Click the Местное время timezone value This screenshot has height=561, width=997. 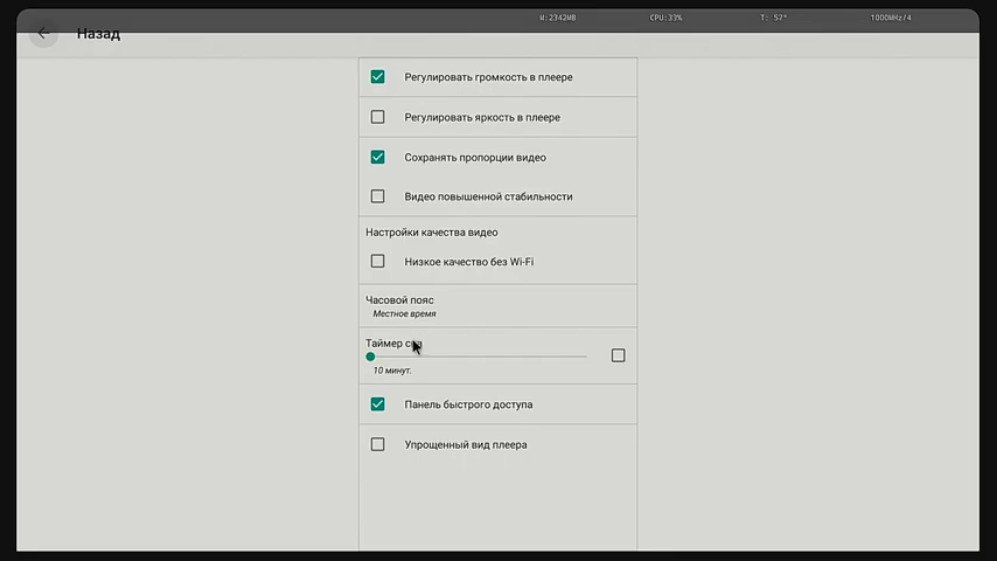click(404, 314)
